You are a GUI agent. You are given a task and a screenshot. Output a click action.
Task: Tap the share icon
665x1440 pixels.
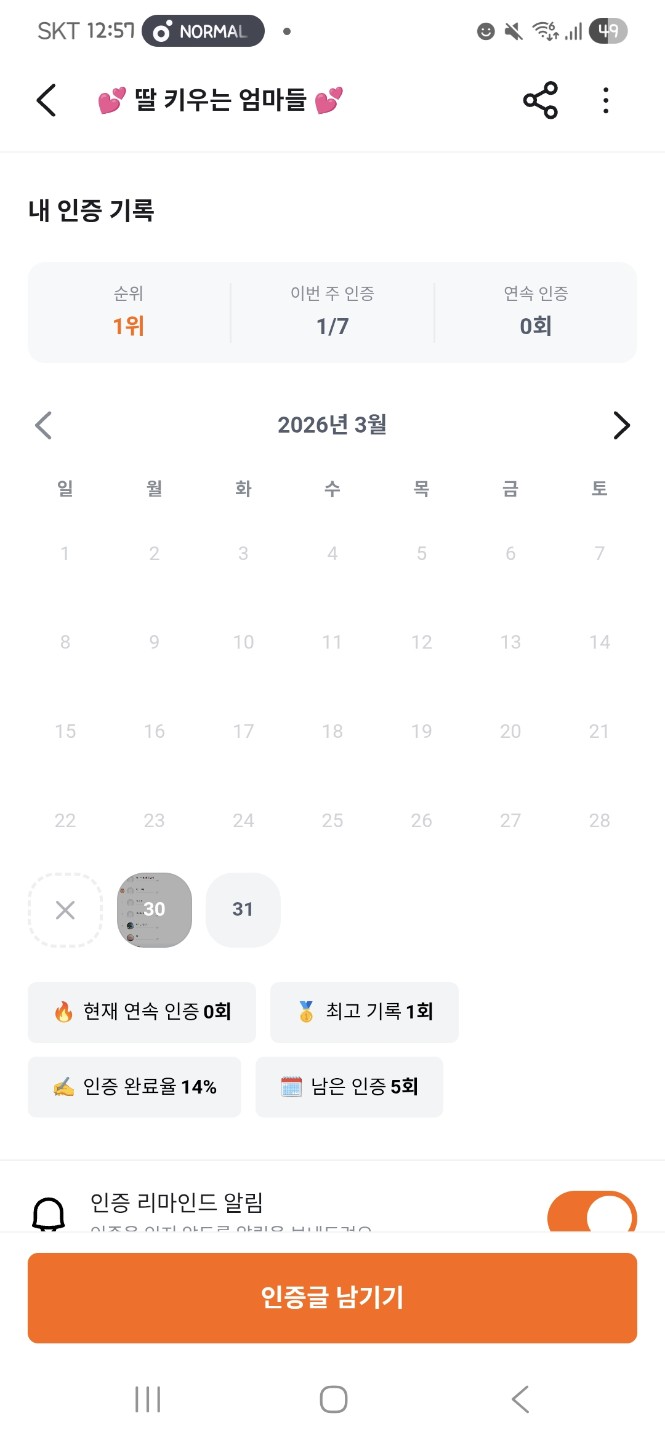(x=540, y=101)
